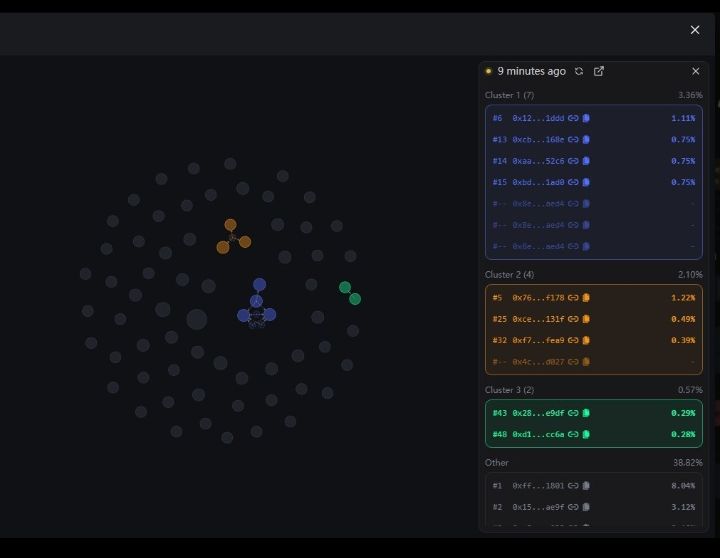The width and height of the screenshot is (720, 558).
Task: Open link icon for address 0xcb...168e
Action: click(x=573, y=140)
